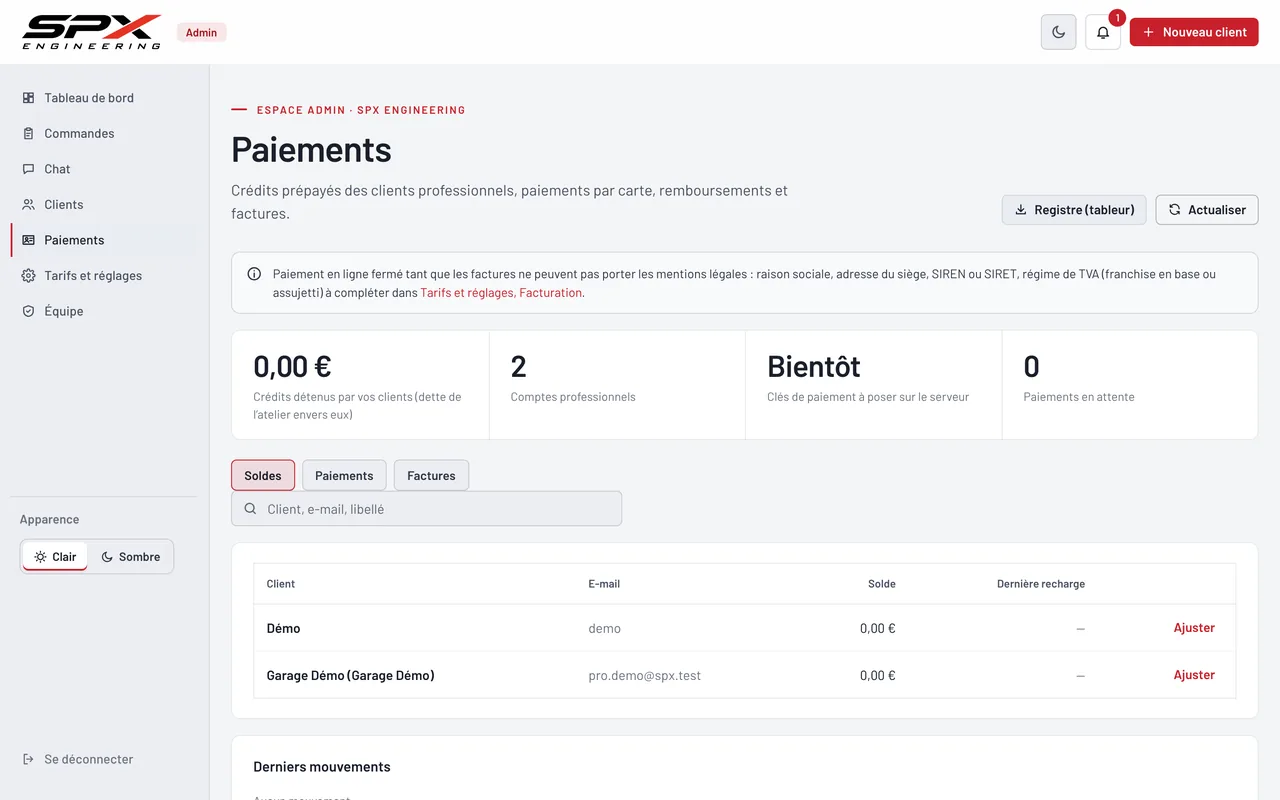Switch to the Factures tab
The width and height of the screenshot is (1280, 800).
(x=431, y=476)
